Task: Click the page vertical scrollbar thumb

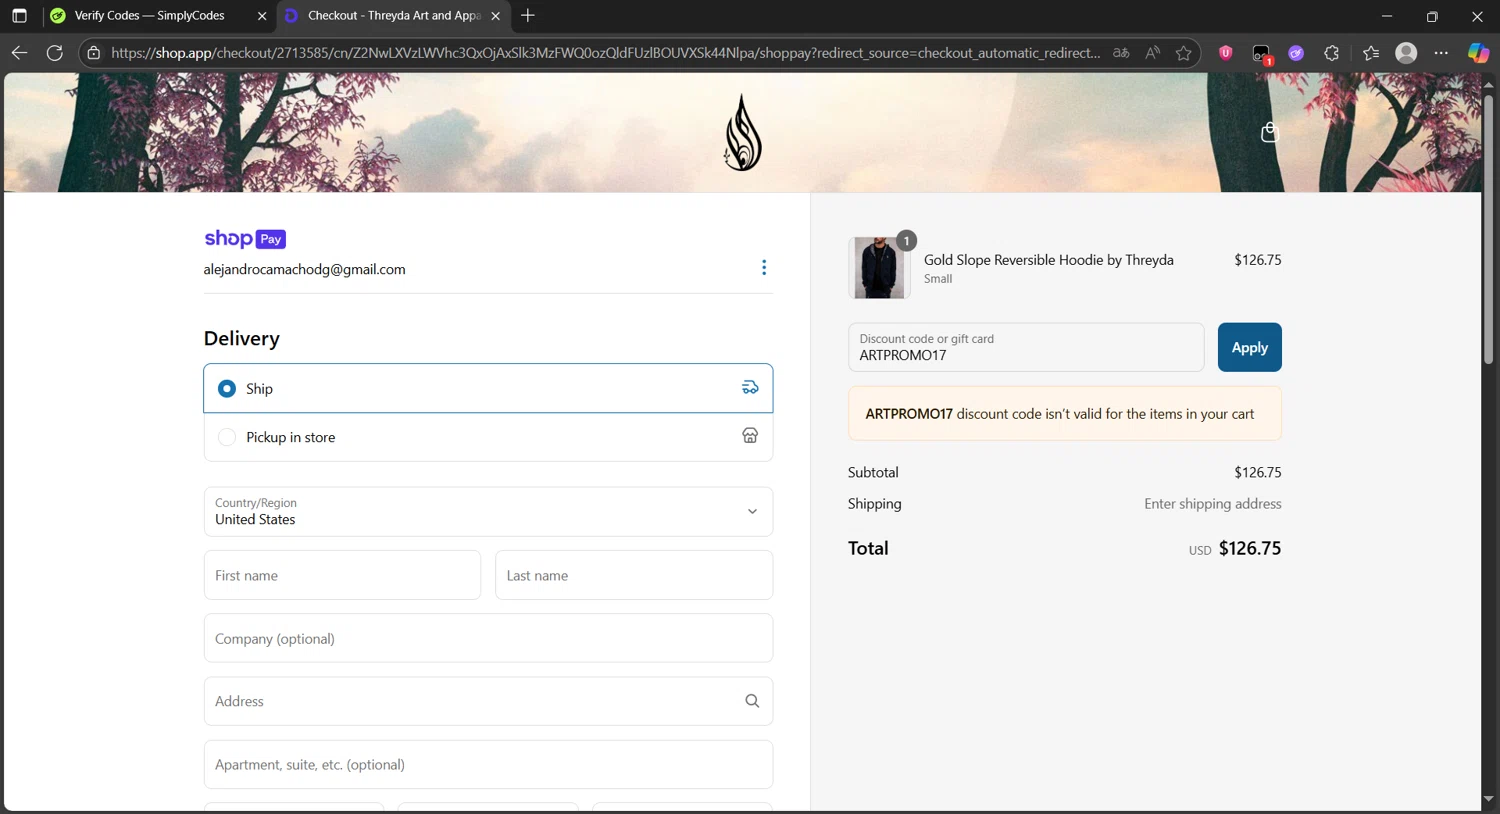Action: 1488,229
